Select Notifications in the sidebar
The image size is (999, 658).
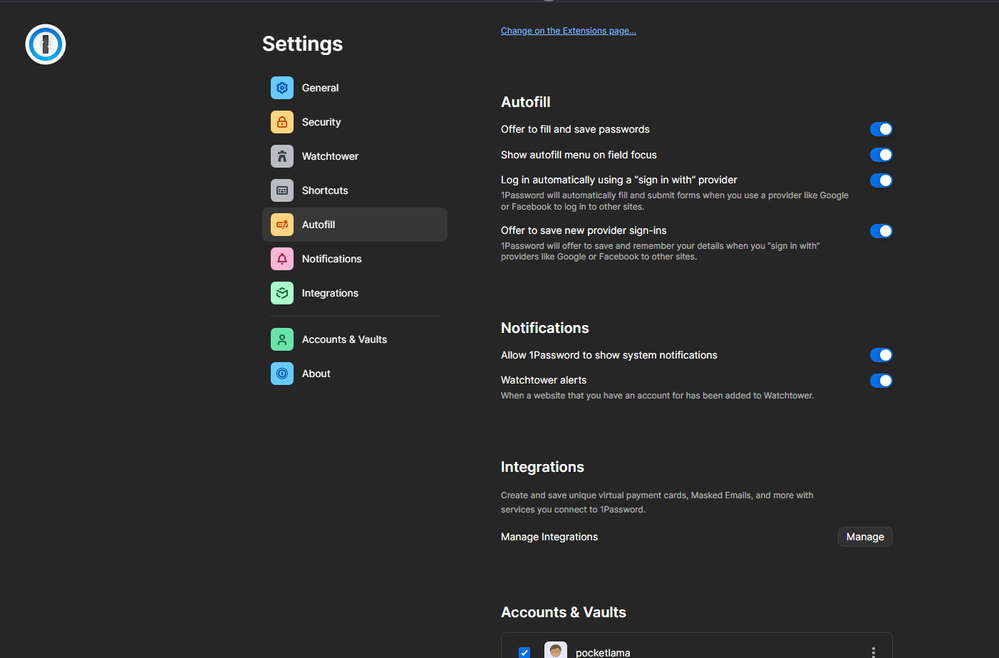pyautogui.click(x=354, y=259)
